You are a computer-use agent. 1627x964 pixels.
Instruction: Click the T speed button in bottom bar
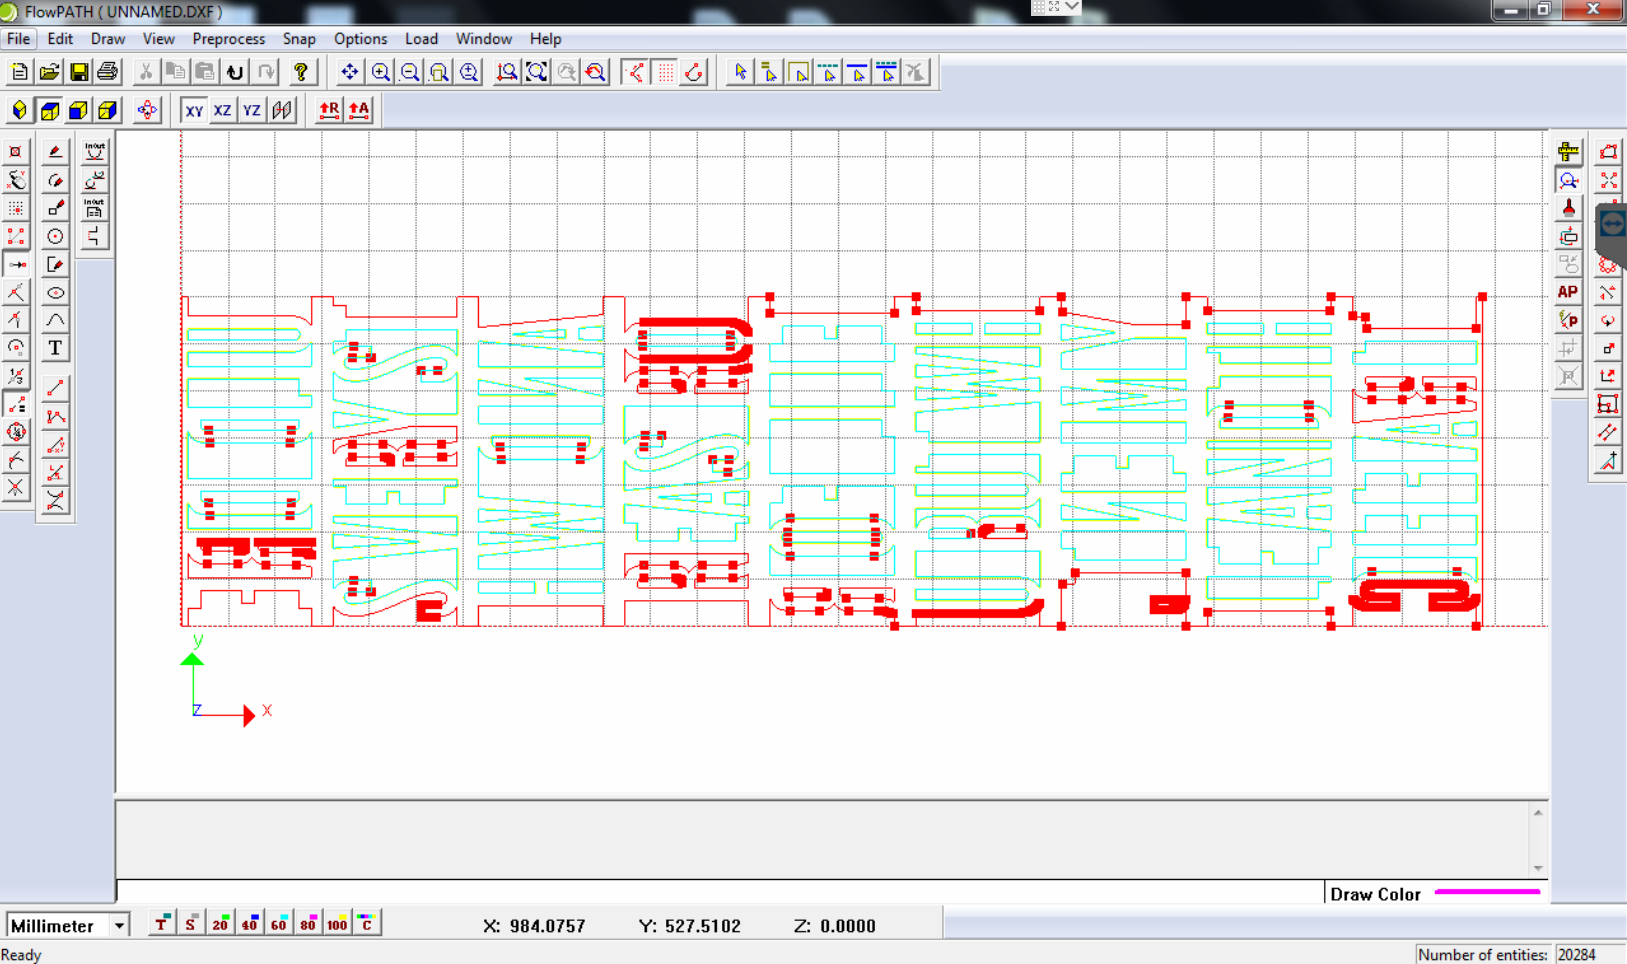point(161,924)
